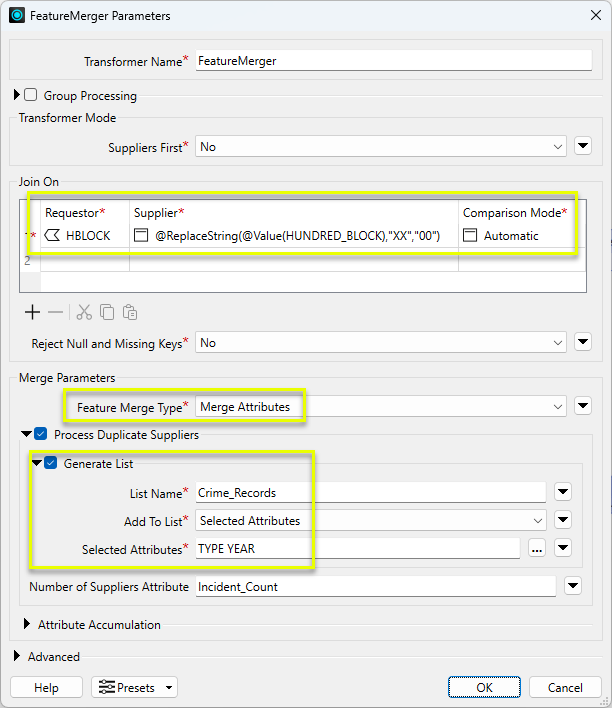The width and height of the screenshot is (612, 708).
Task: Expand the Advanced section
Action: [x=18, y=657]
